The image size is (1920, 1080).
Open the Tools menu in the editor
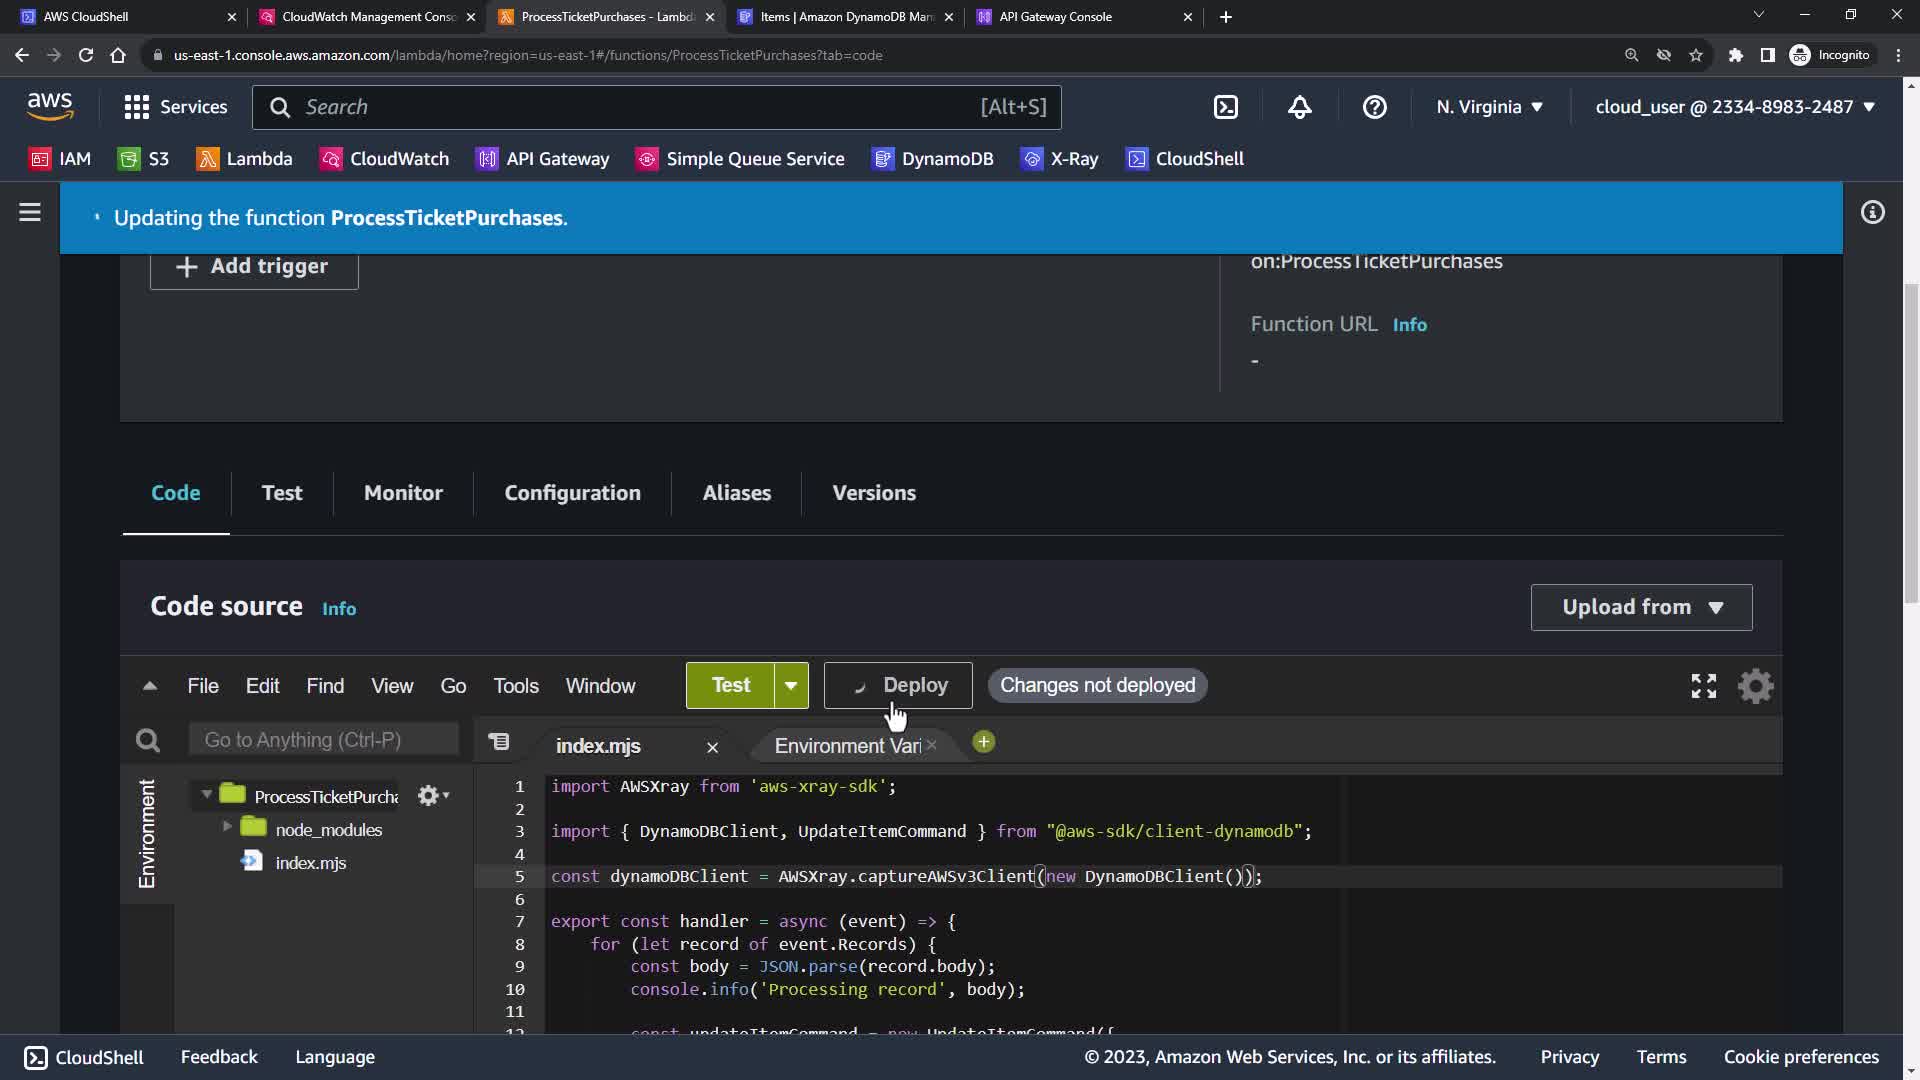[515, 686]
